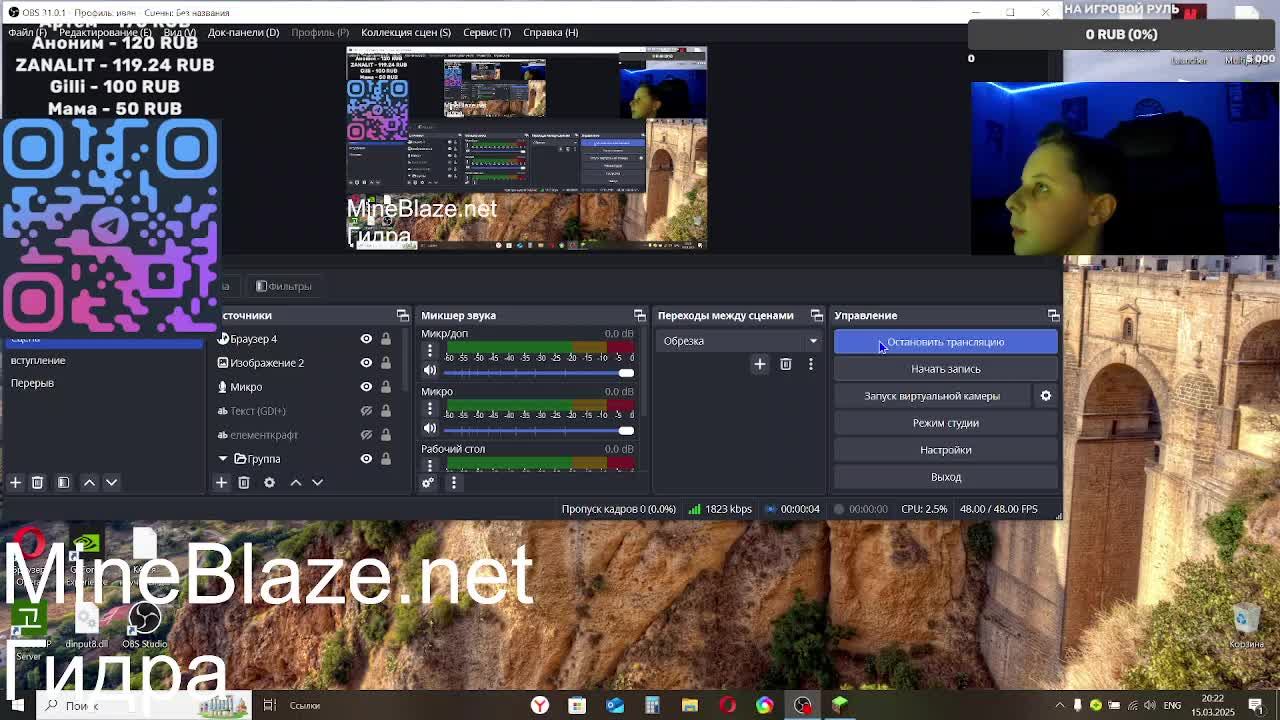Collapse the Группа group in sources

click(x=223, y=459)
